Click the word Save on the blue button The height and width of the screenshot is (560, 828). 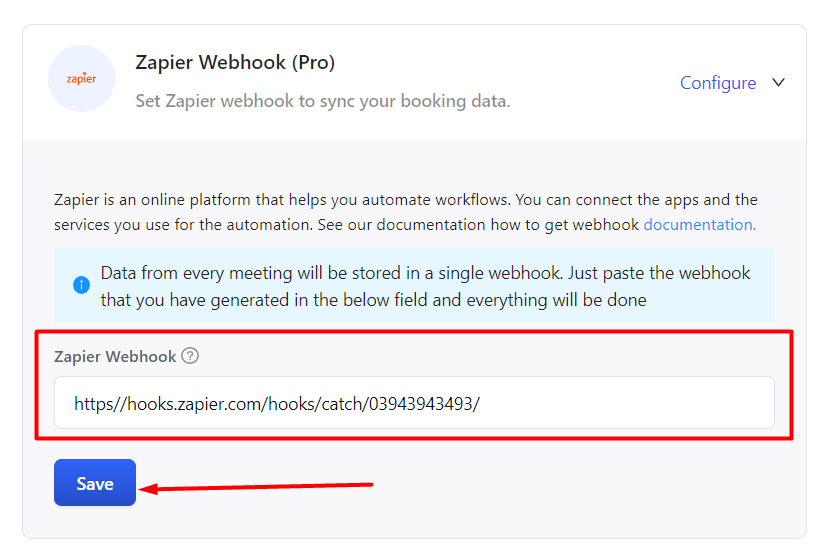(95, 483)
